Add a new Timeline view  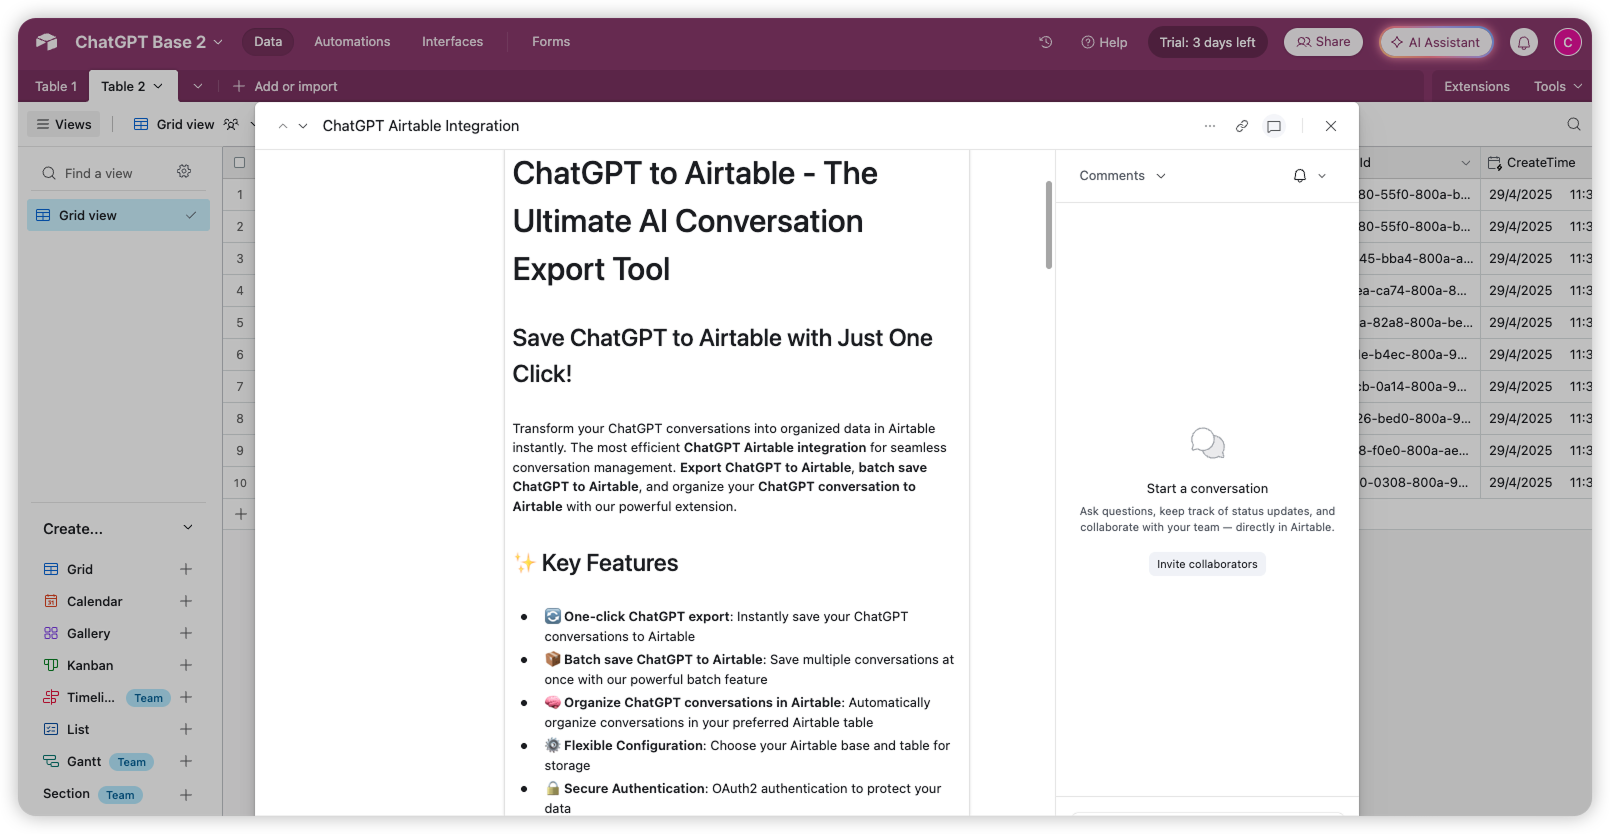click(x=186, y=697)
